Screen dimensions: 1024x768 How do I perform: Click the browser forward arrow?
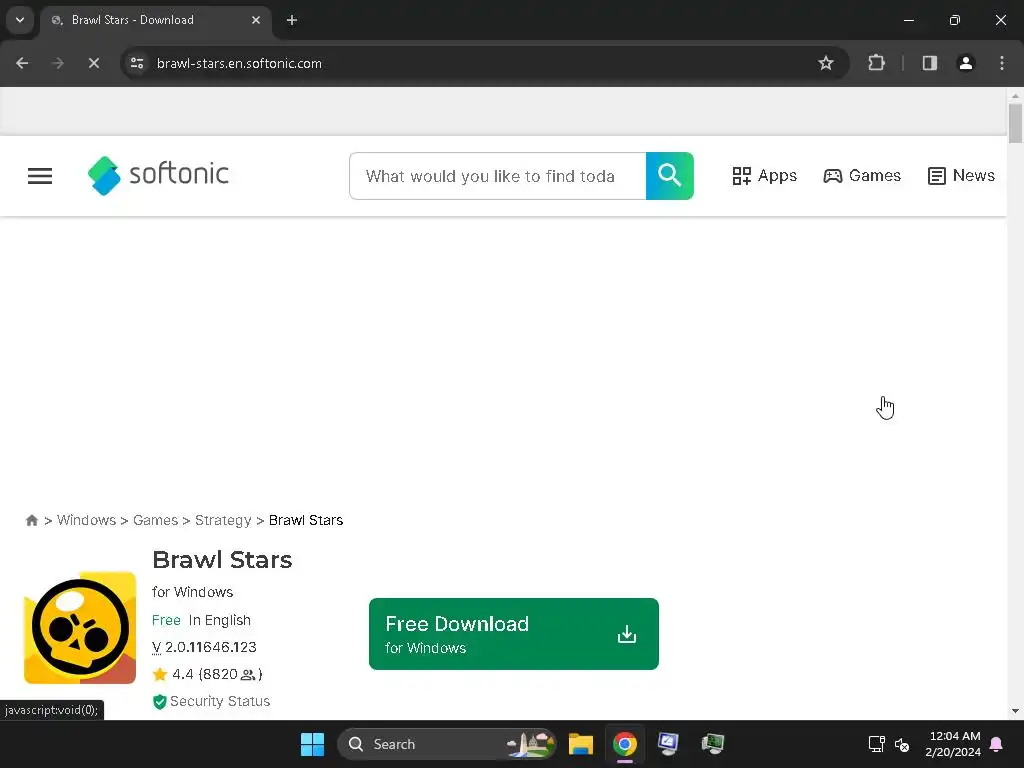click(57, 63)
